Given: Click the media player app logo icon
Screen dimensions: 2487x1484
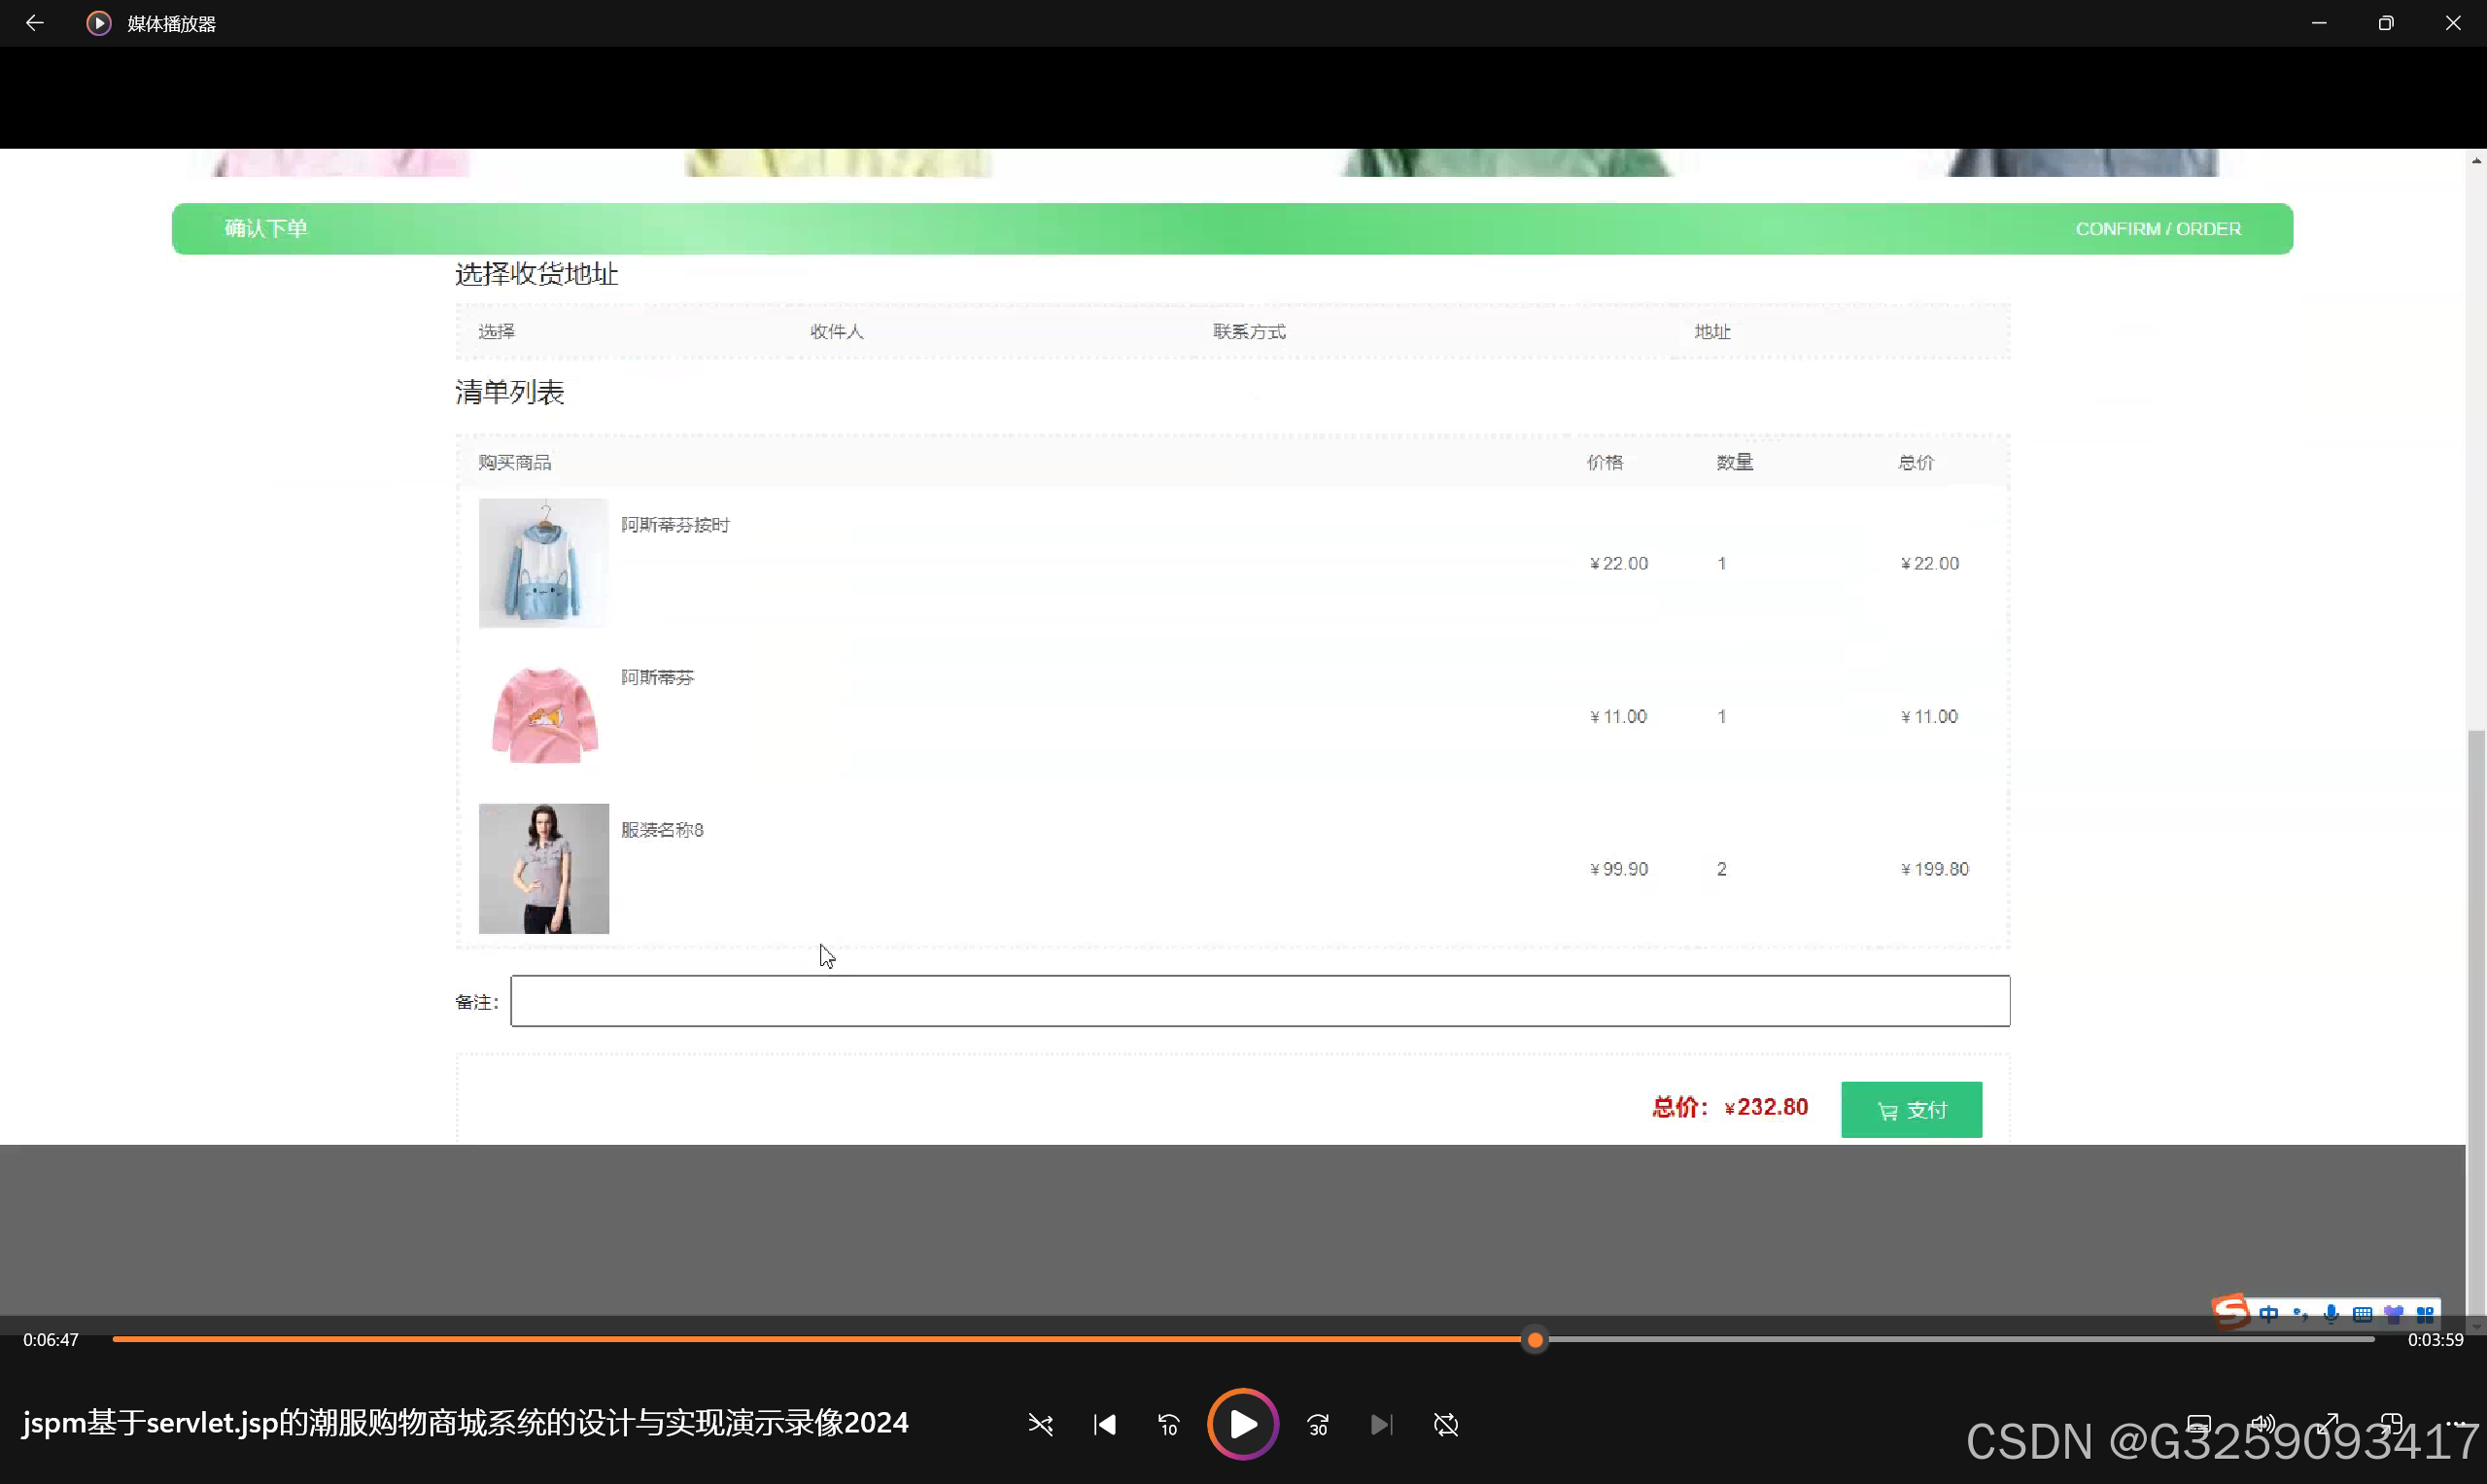Looking at the screenshot, I should click(98, 23).
